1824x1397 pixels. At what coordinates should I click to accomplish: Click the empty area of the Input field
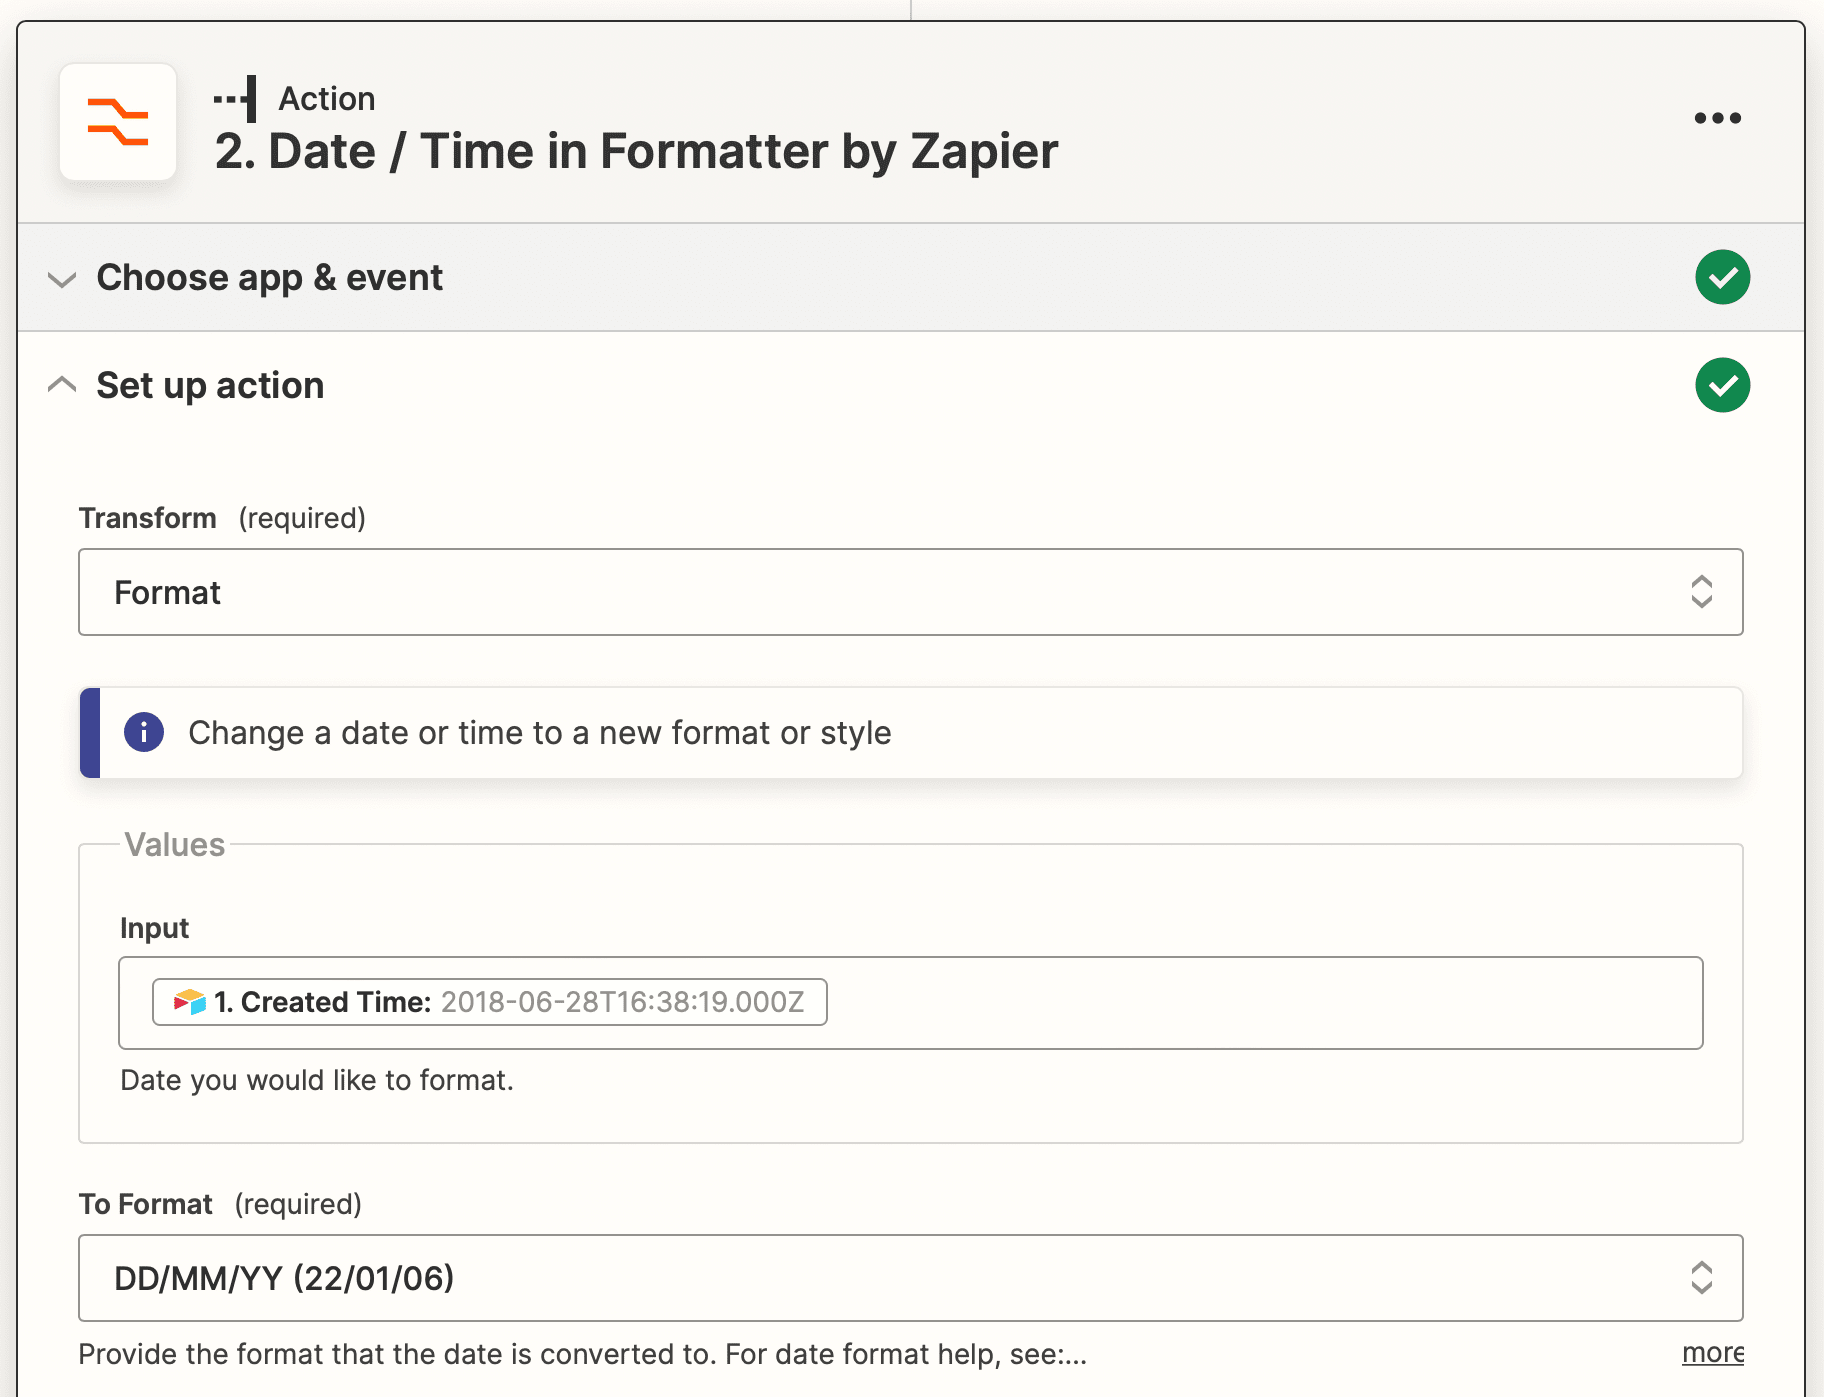(x=1260, y=1003)
